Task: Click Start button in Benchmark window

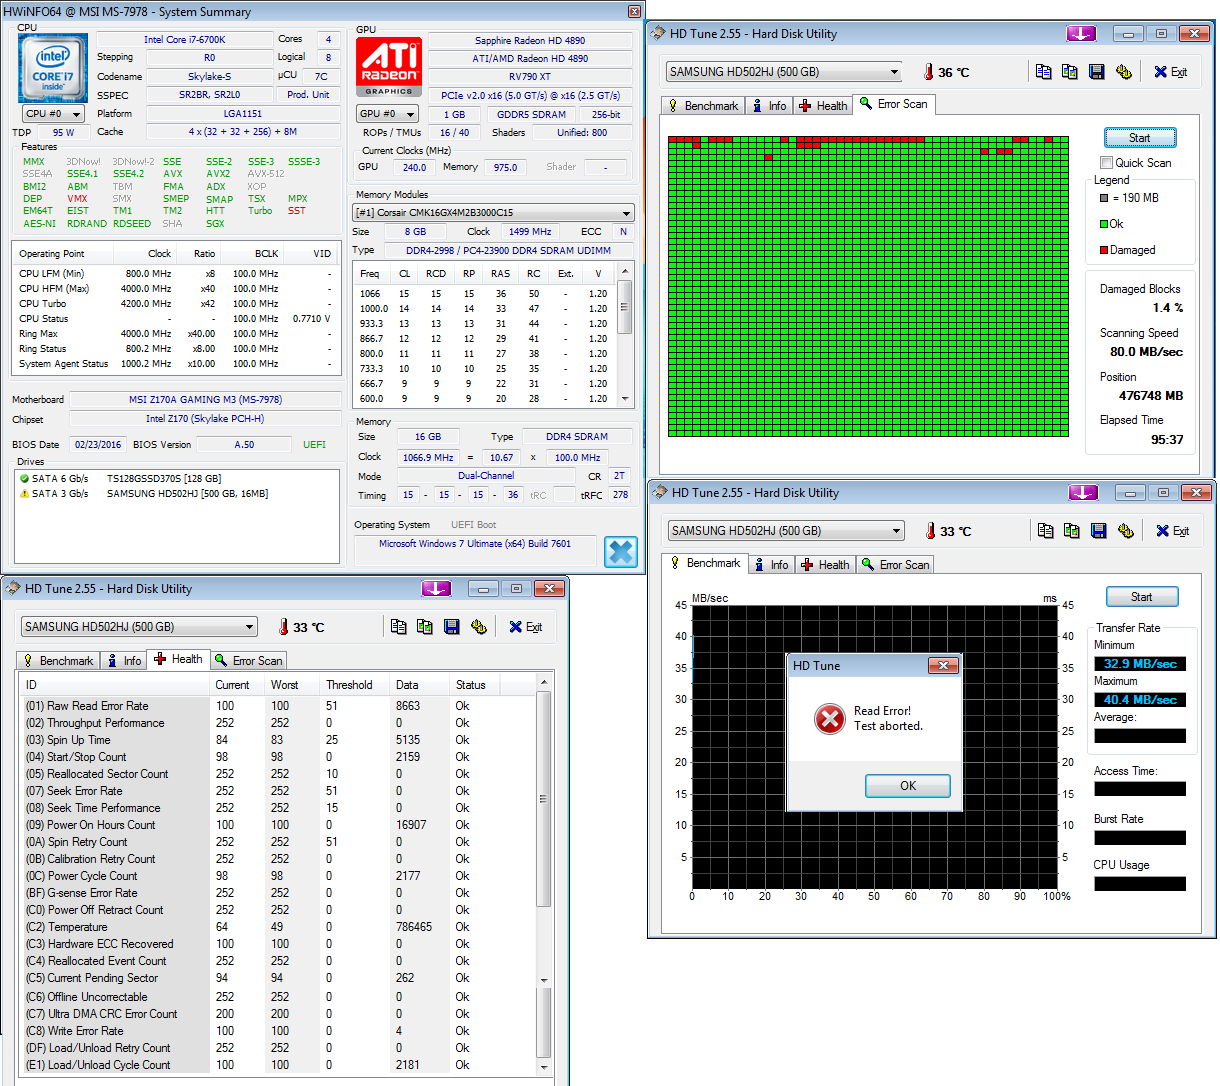Action: pyautogui.click(x=1142, y=597)
